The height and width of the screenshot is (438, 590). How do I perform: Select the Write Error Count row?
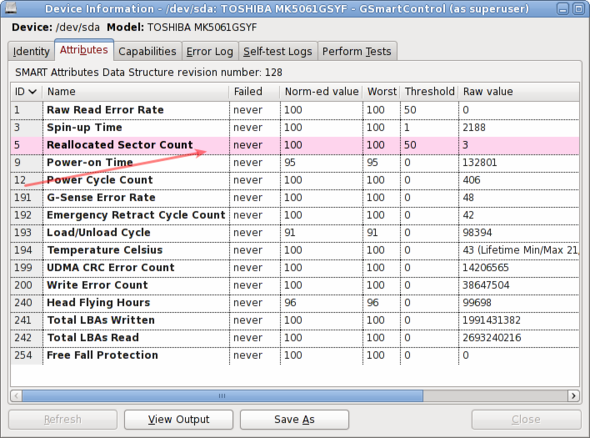295,285
